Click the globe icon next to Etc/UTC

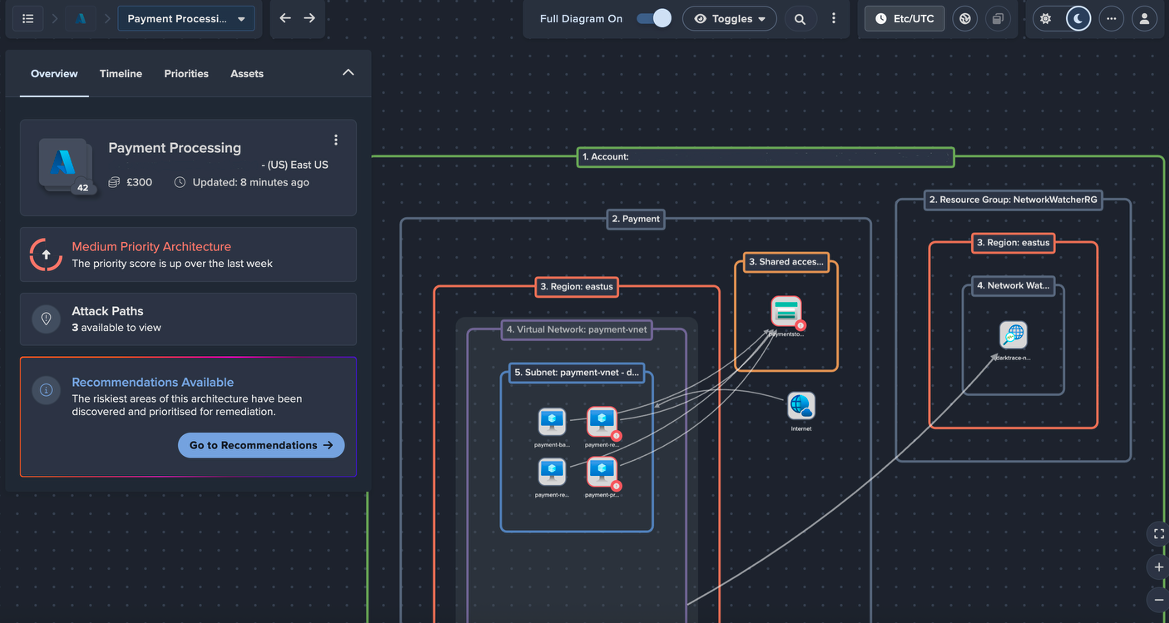(964, 18)
